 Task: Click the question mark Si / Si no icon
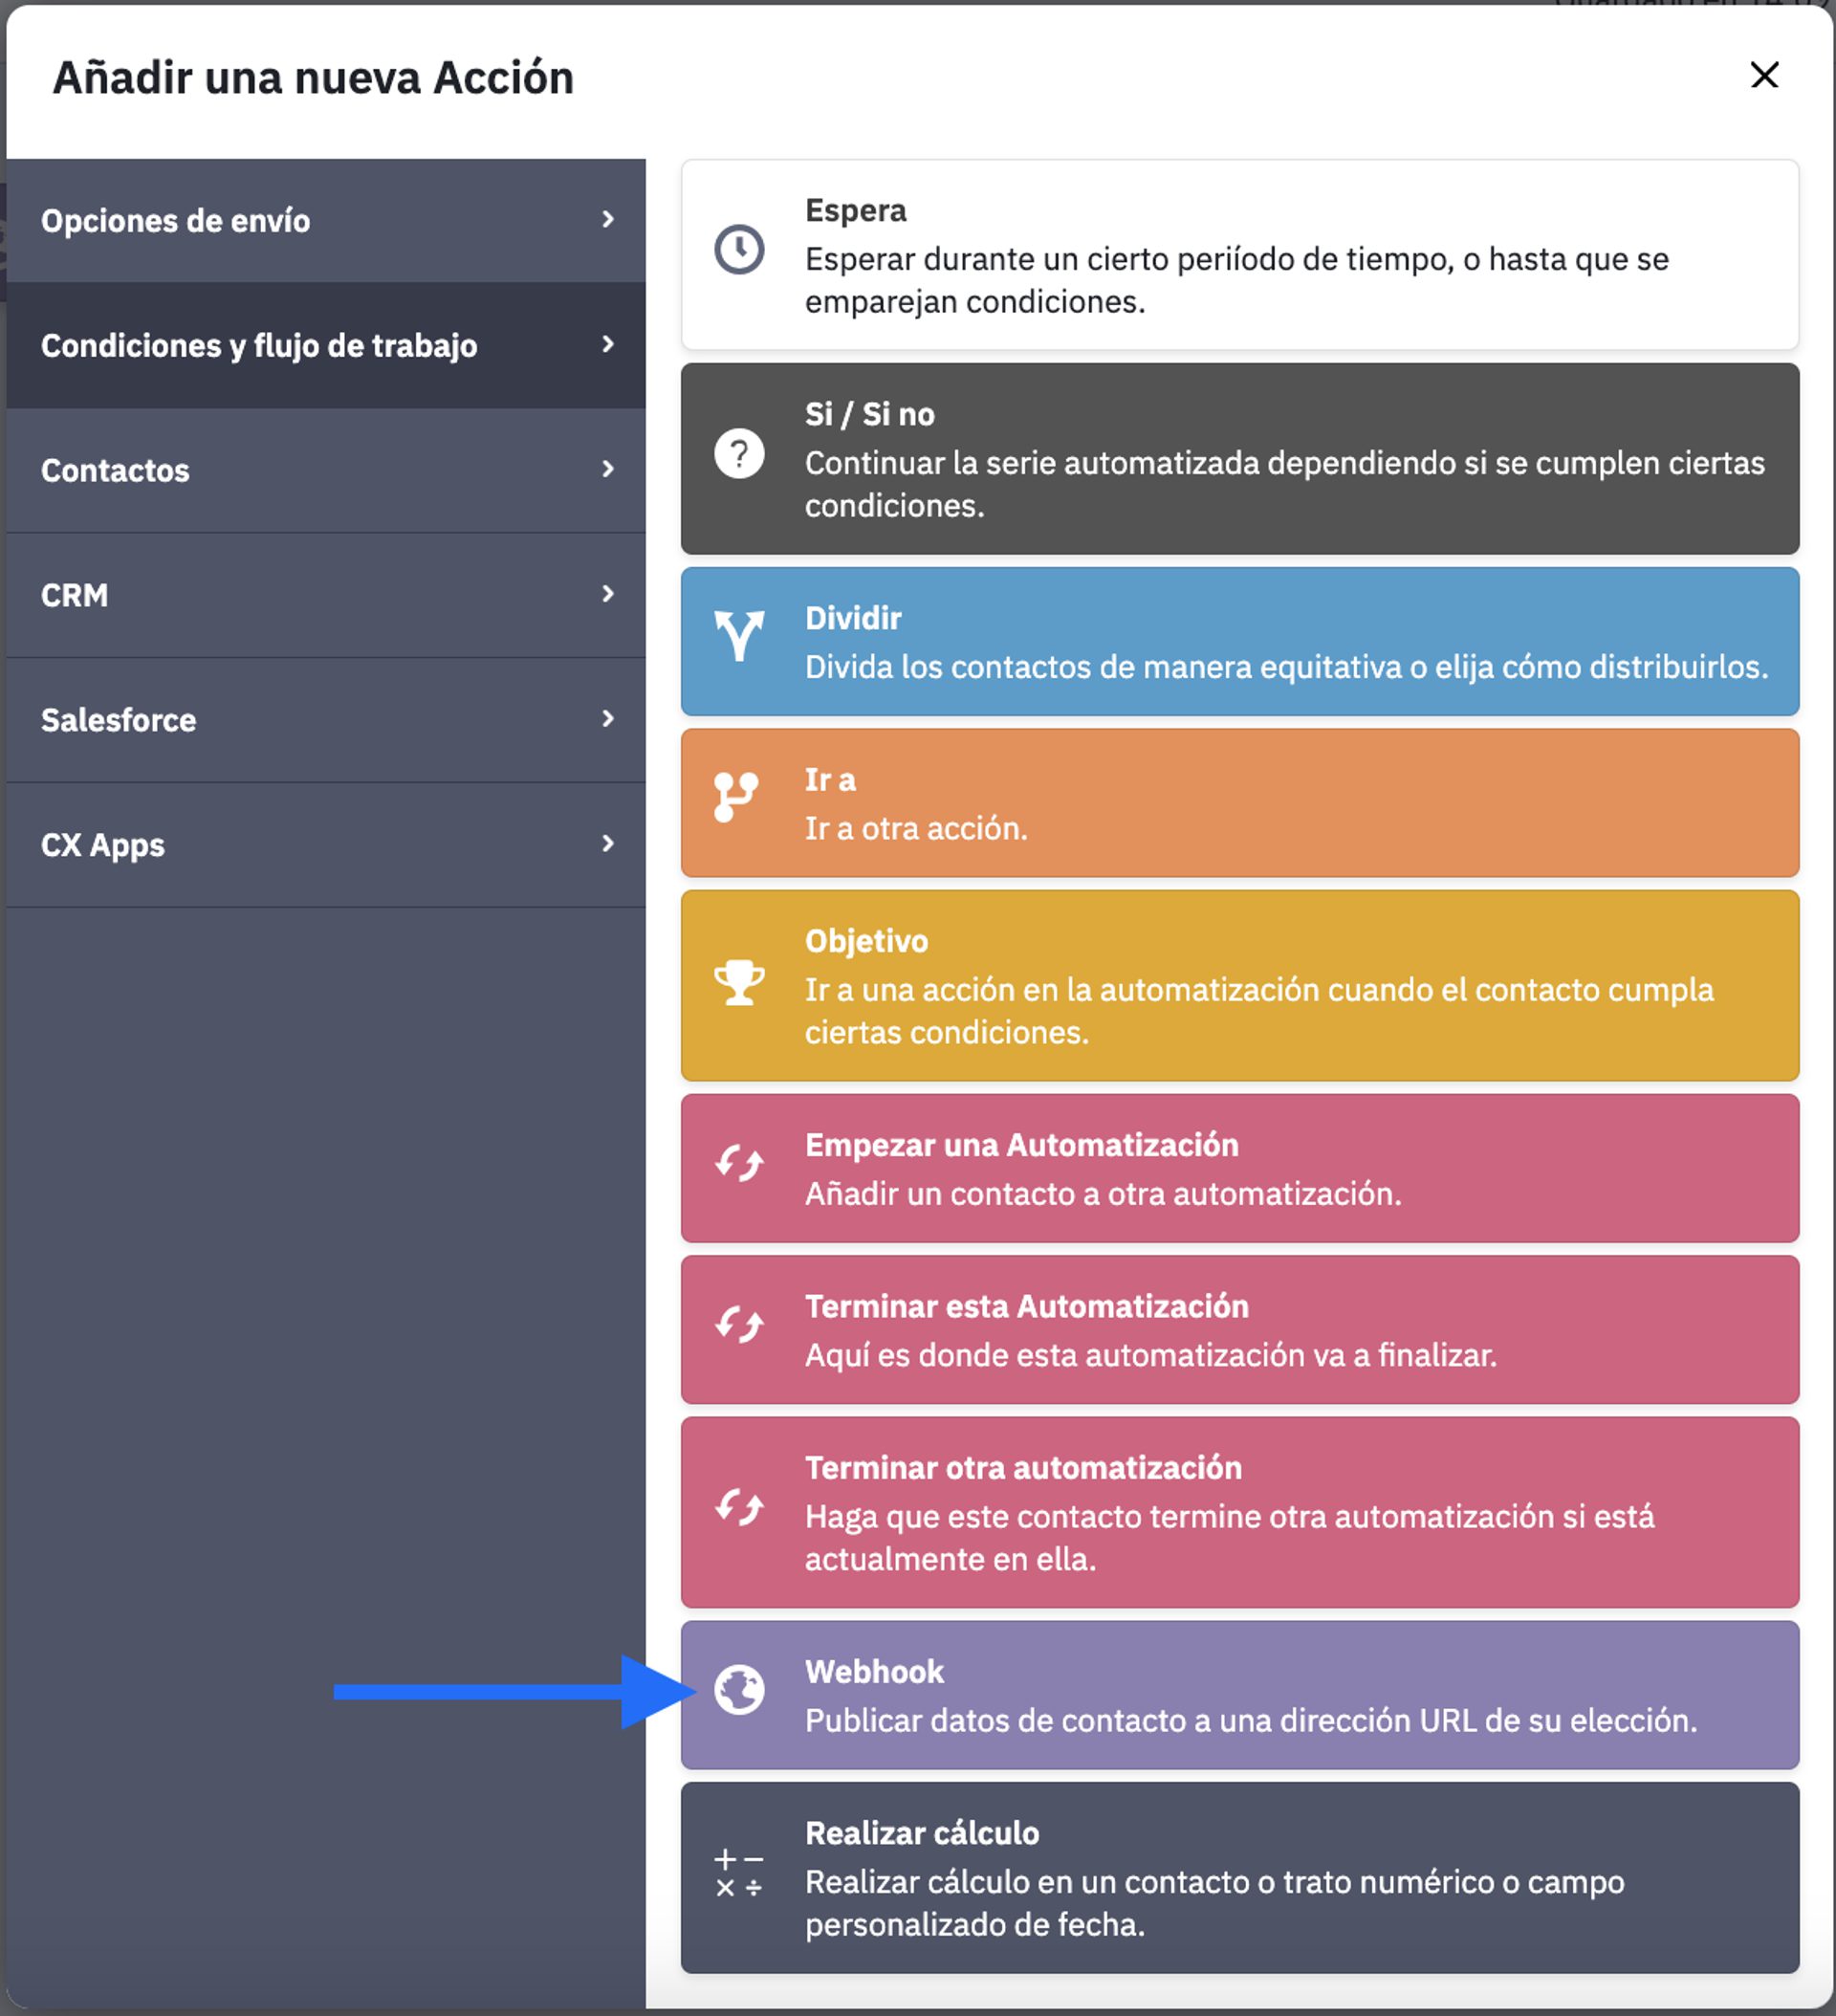click(x=739, y=454)
